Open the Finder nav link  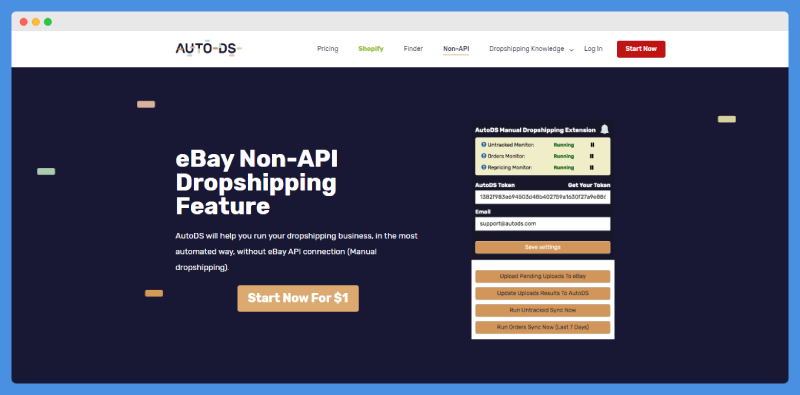point(413,49)
